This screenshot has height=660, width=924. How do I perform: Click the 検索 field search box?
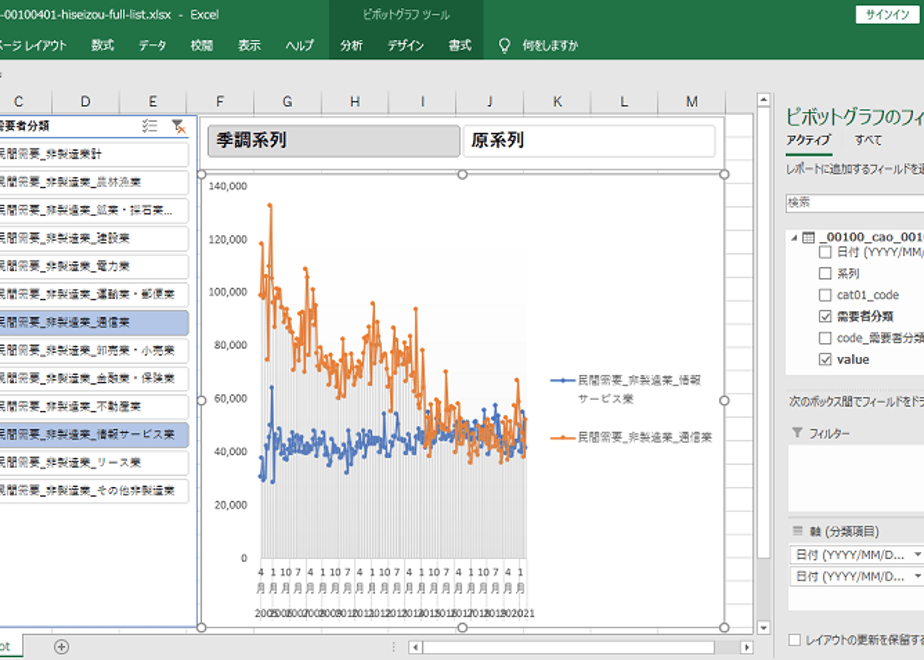coord(854,203)
